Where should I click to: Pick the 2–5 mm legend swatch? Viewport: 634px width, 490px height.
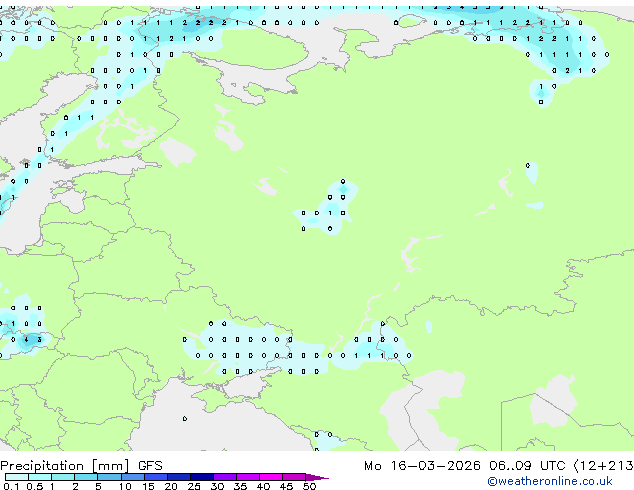[86, 477]
